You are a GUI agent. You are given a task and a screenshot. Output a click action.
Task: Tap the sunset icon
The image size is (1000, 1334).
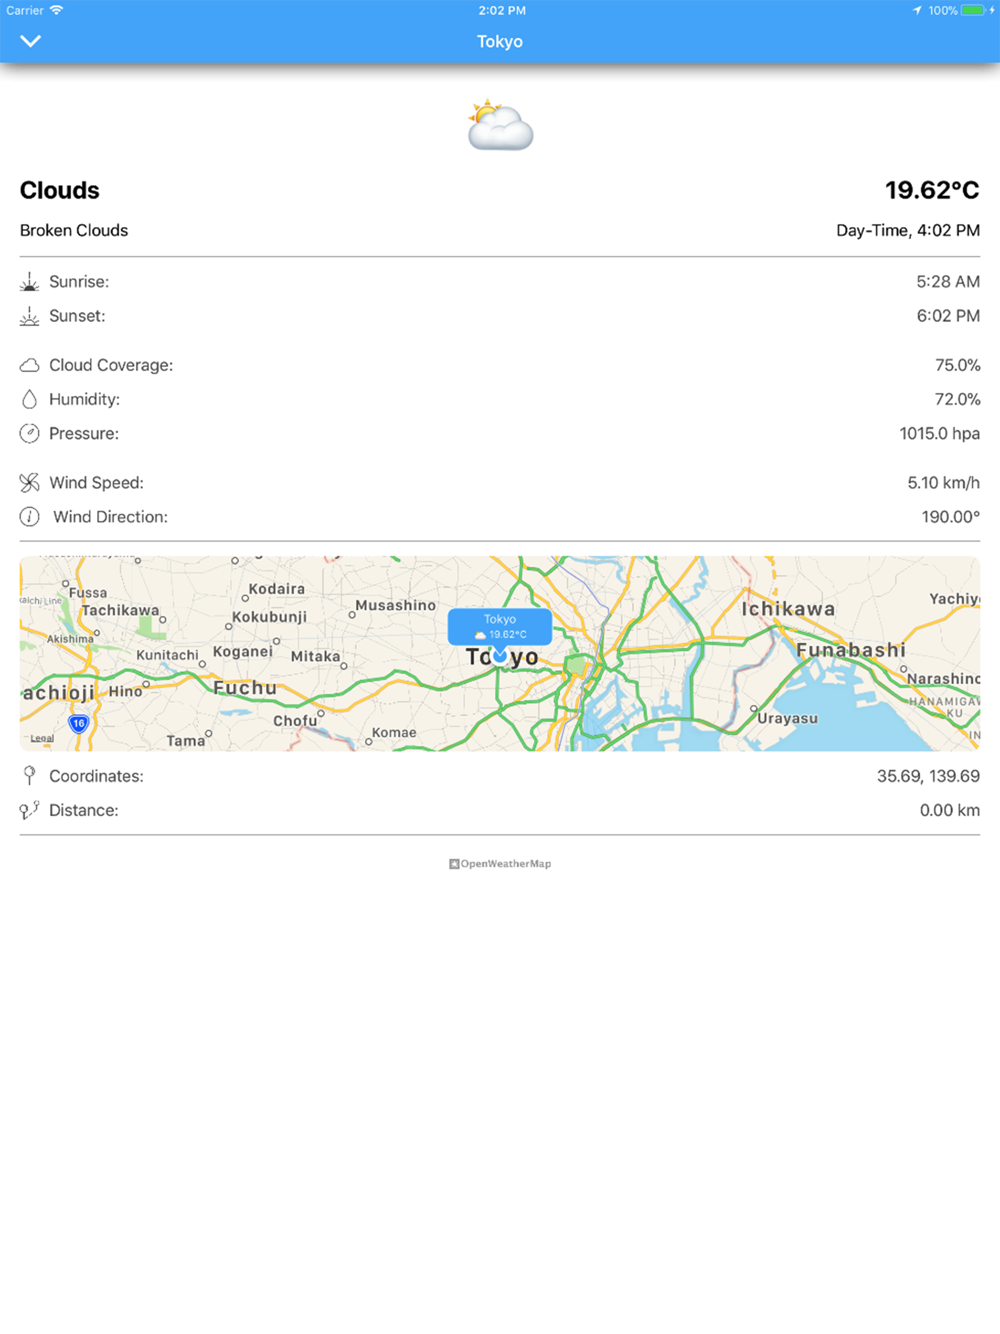pos(29,316)
